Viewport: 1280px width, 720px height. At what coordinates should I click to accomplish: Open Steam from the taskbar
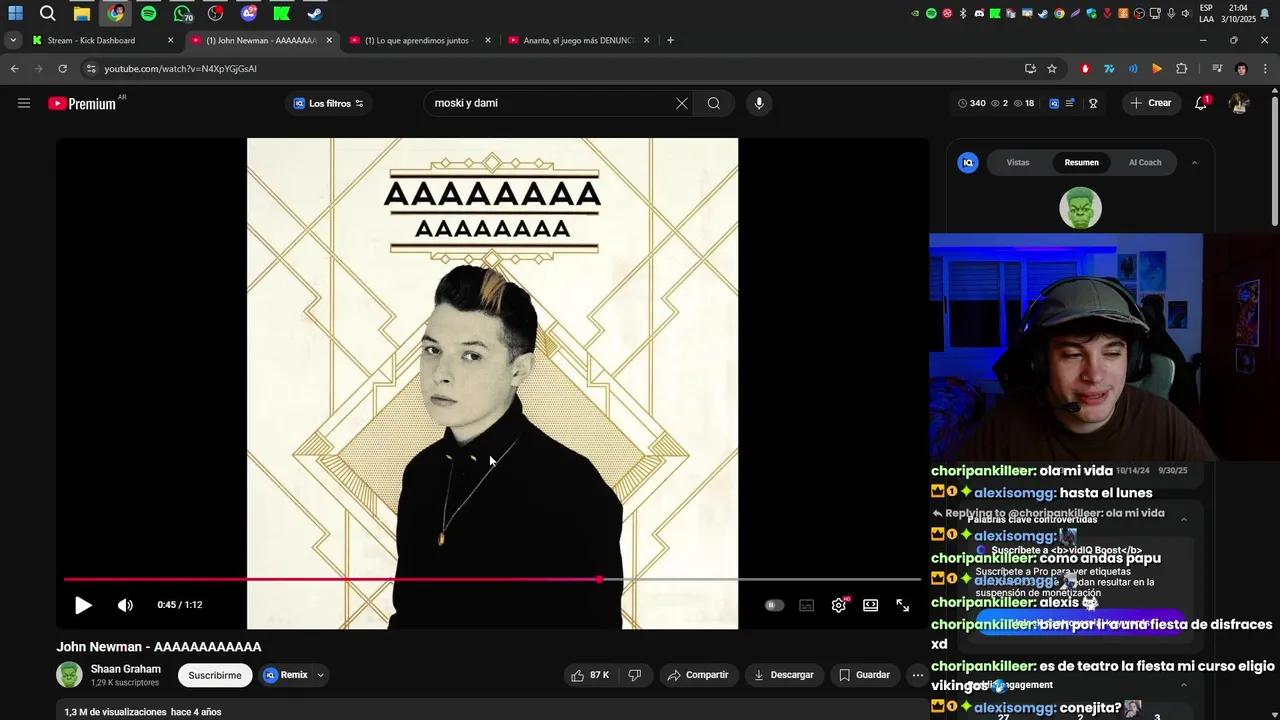point(315,13)
